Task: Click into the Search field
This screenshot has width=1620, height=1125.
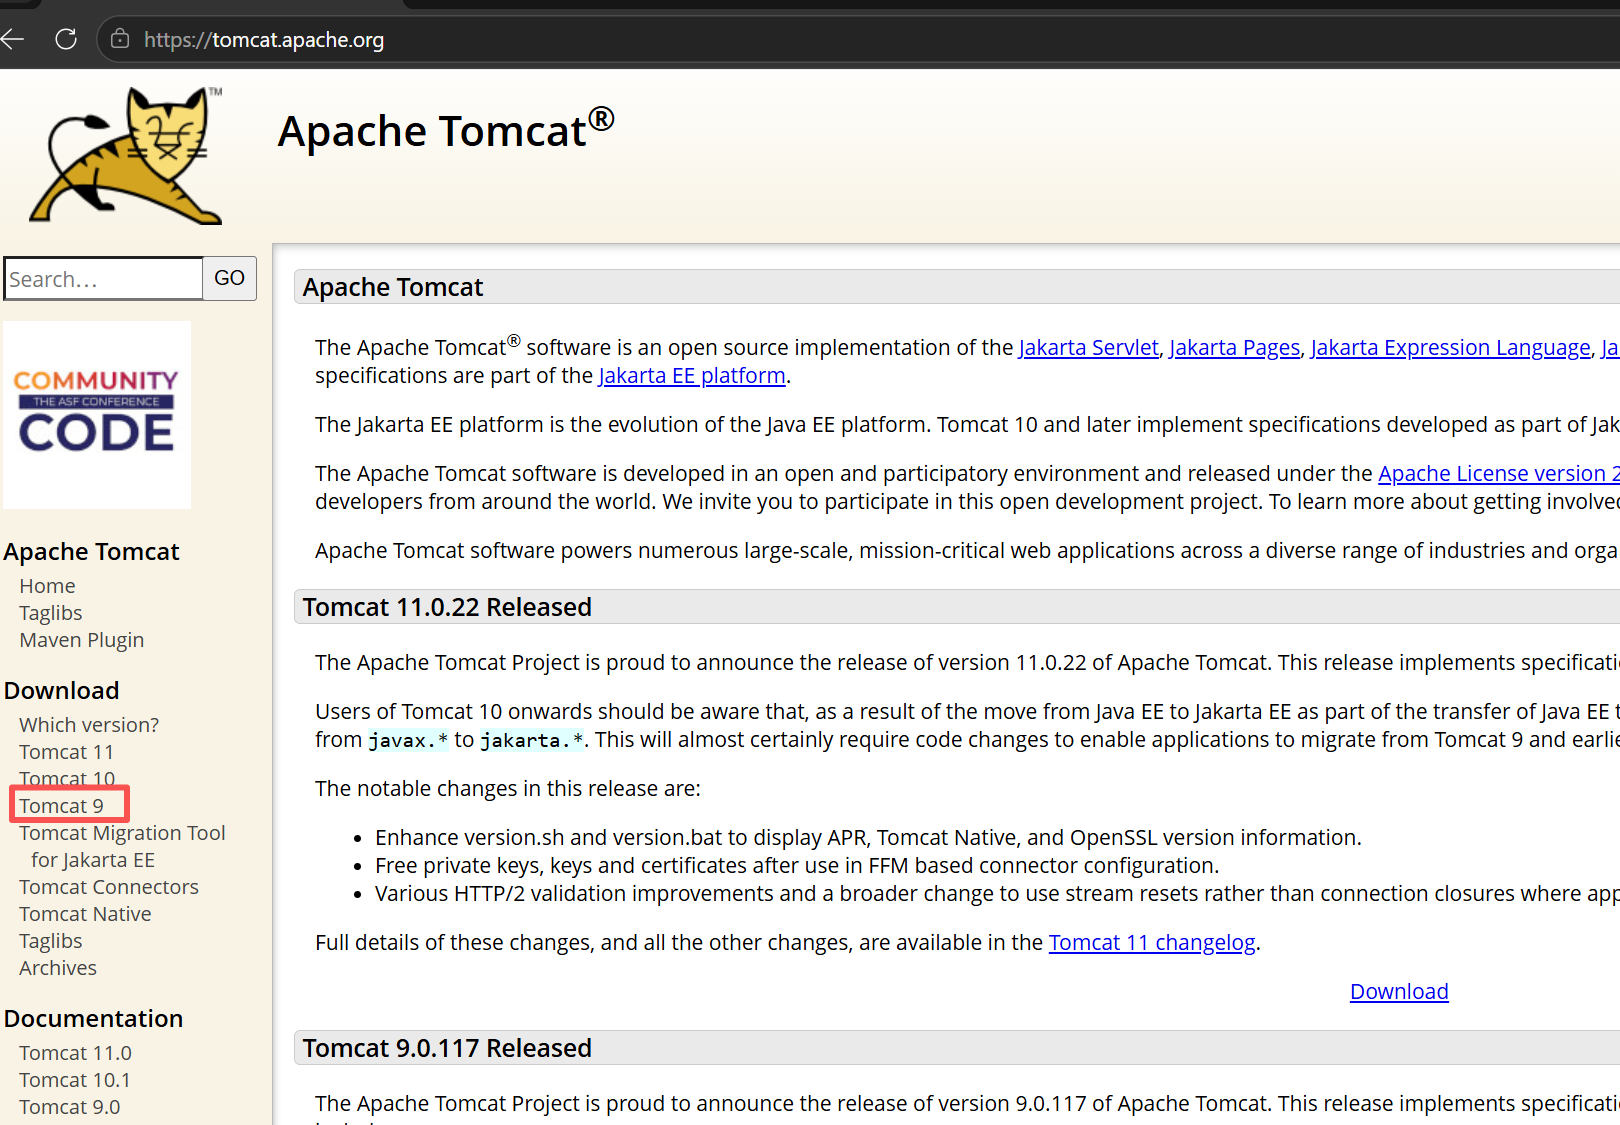Action: click(104, 278)
